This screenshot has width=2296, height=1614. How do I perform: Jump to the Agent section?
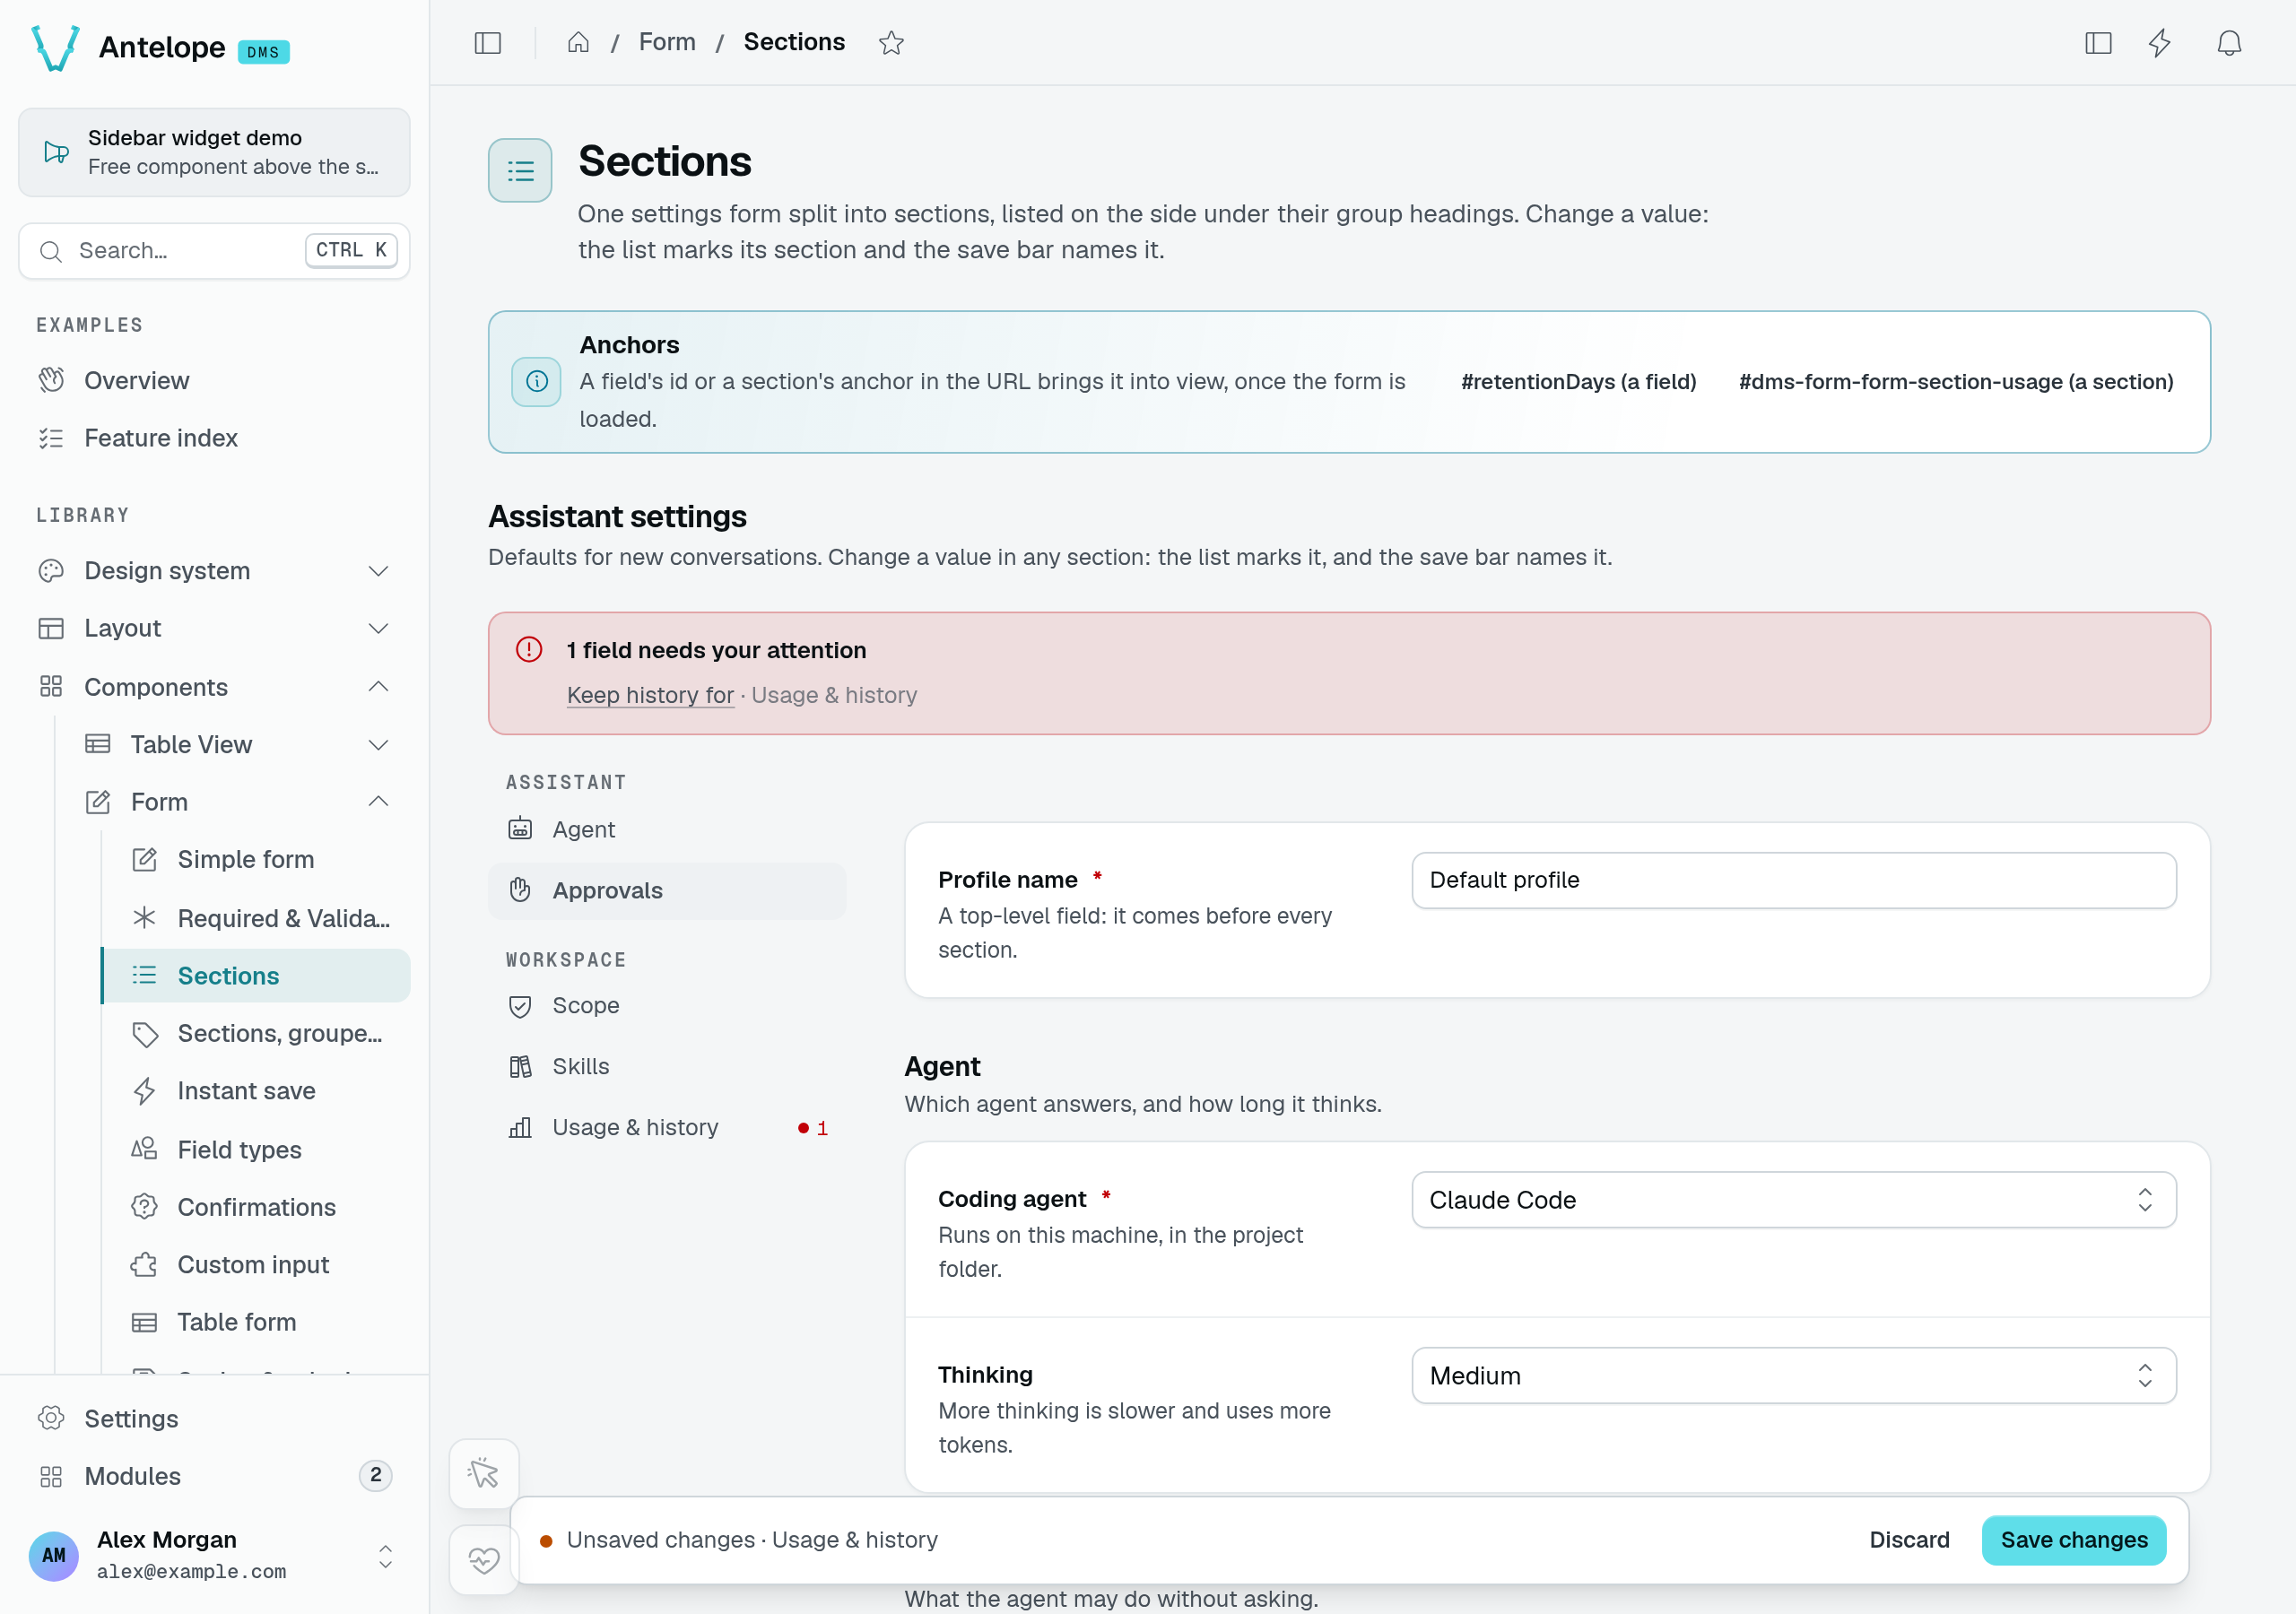[x=667, y=829]
